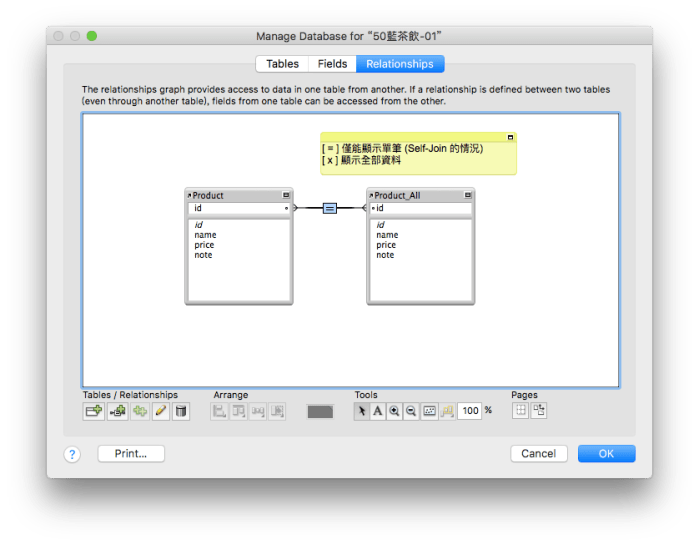Collapse the yellow text note
This screenshot has height=545, width=699.
coord(510,137)
